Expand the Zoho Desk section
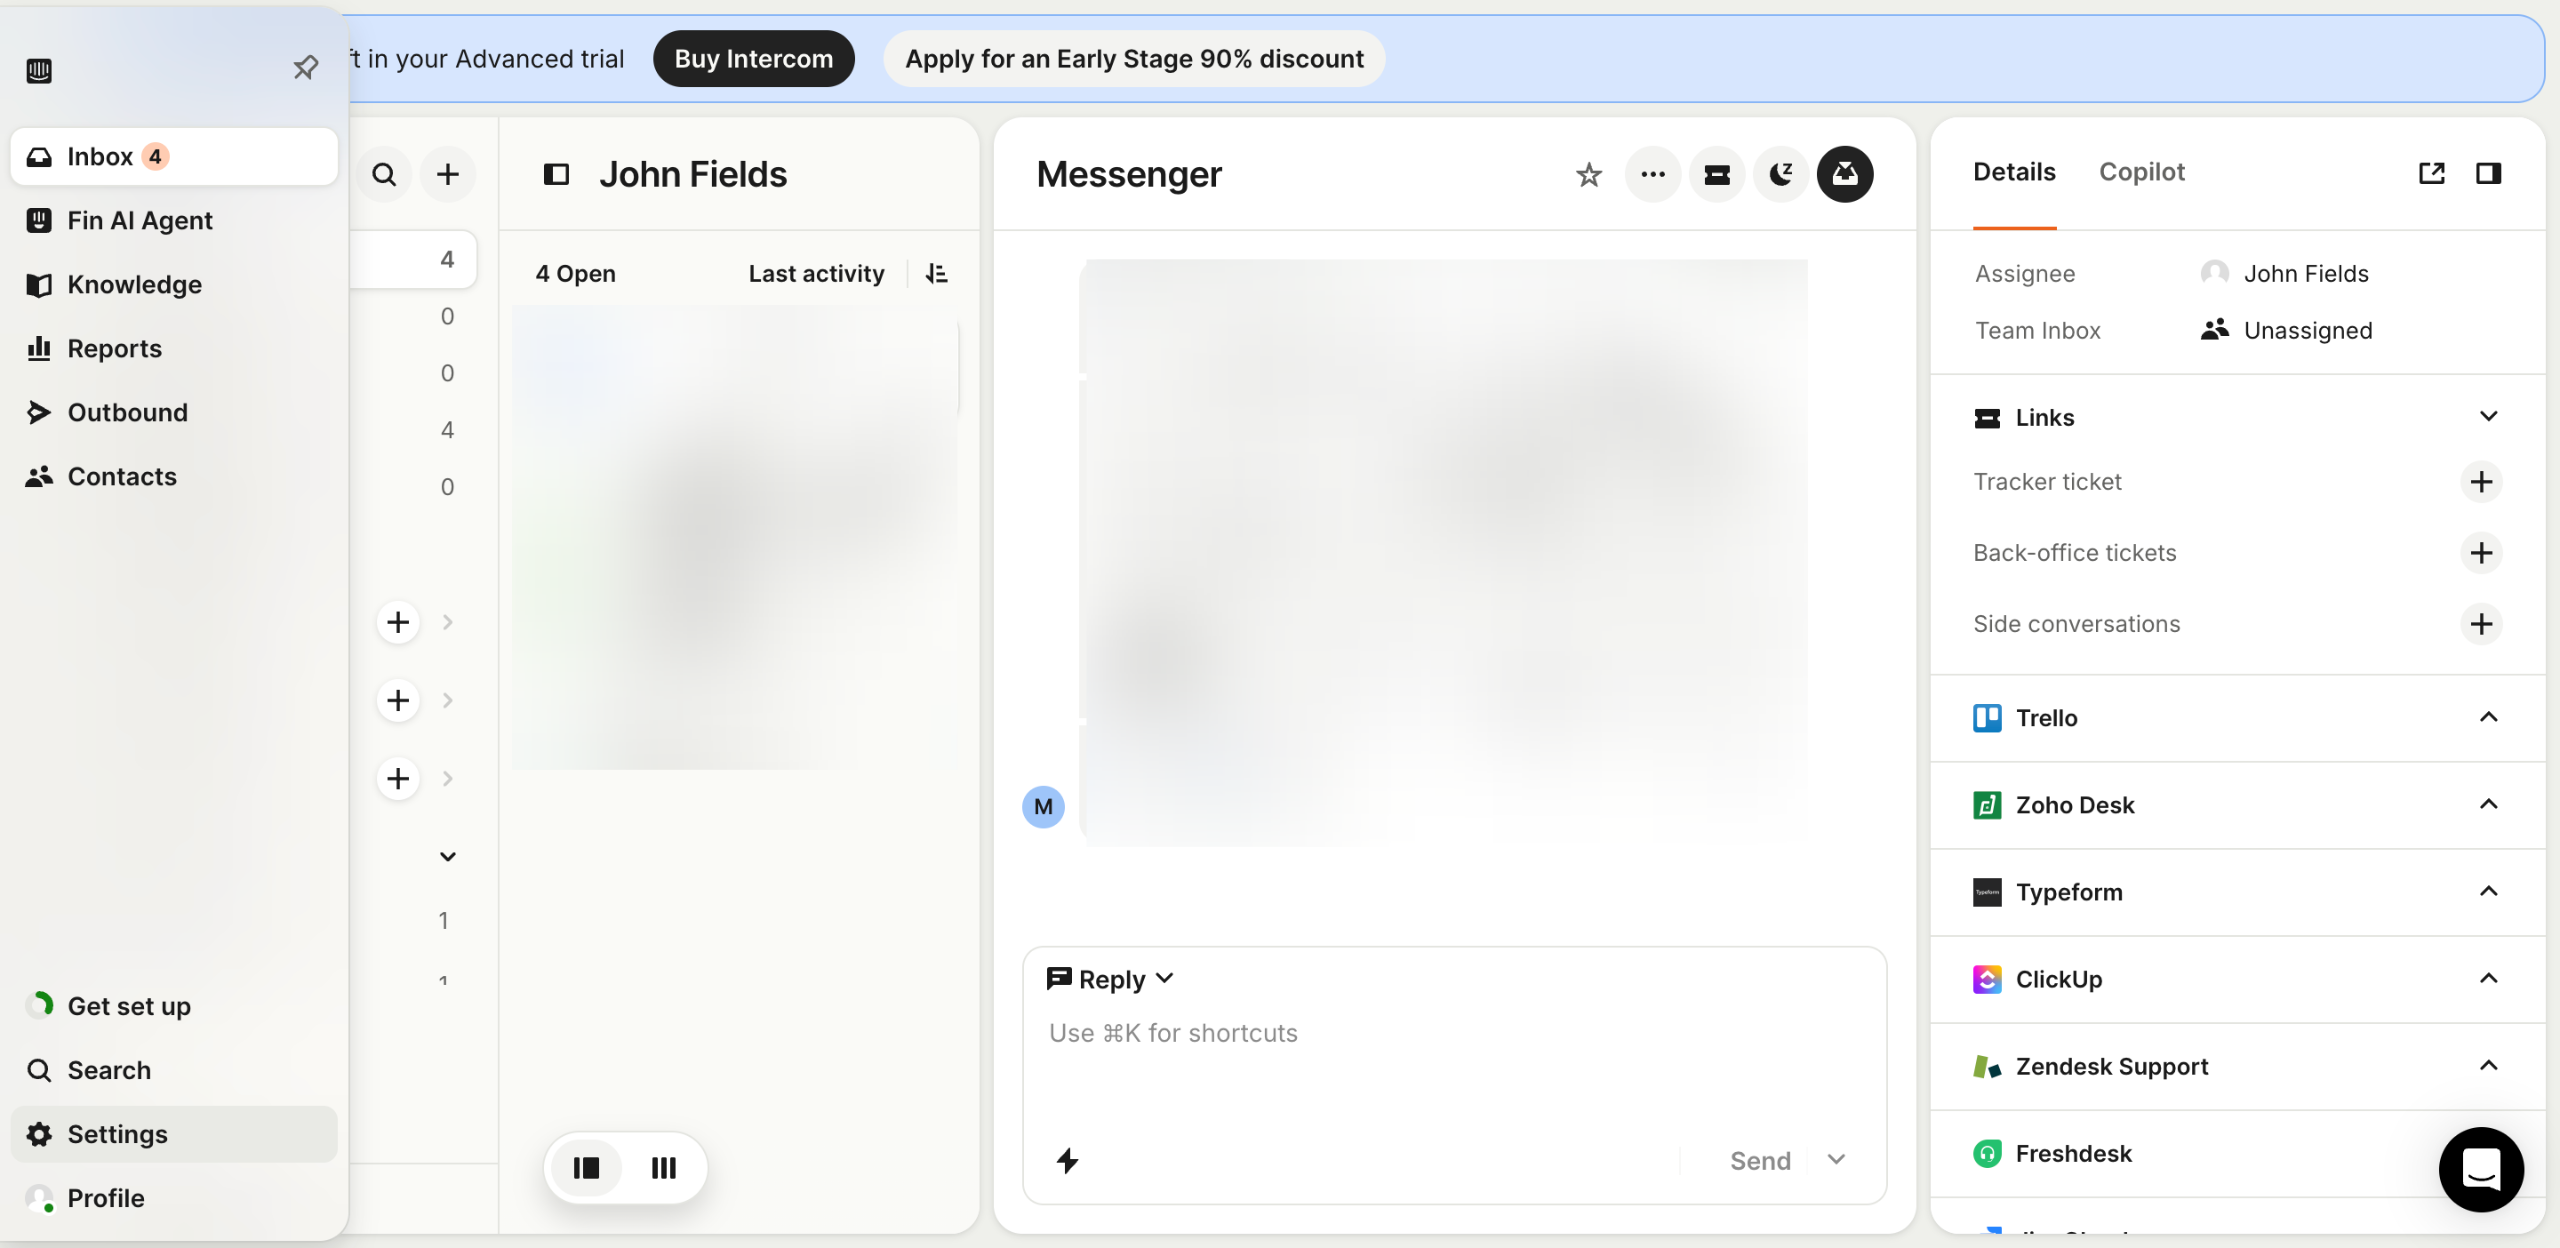This screenshot has height=1248, width=2560. 2488,805
